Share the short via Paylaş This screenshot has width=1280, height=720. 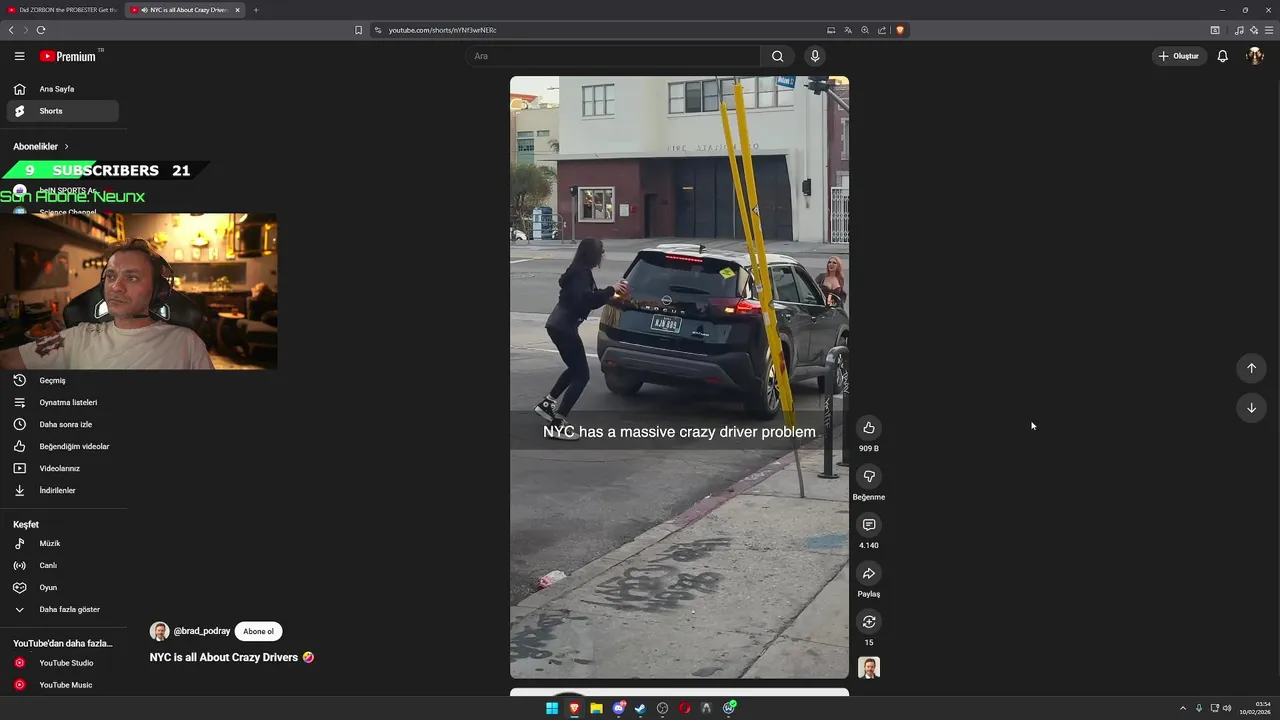tap(869, 573)
